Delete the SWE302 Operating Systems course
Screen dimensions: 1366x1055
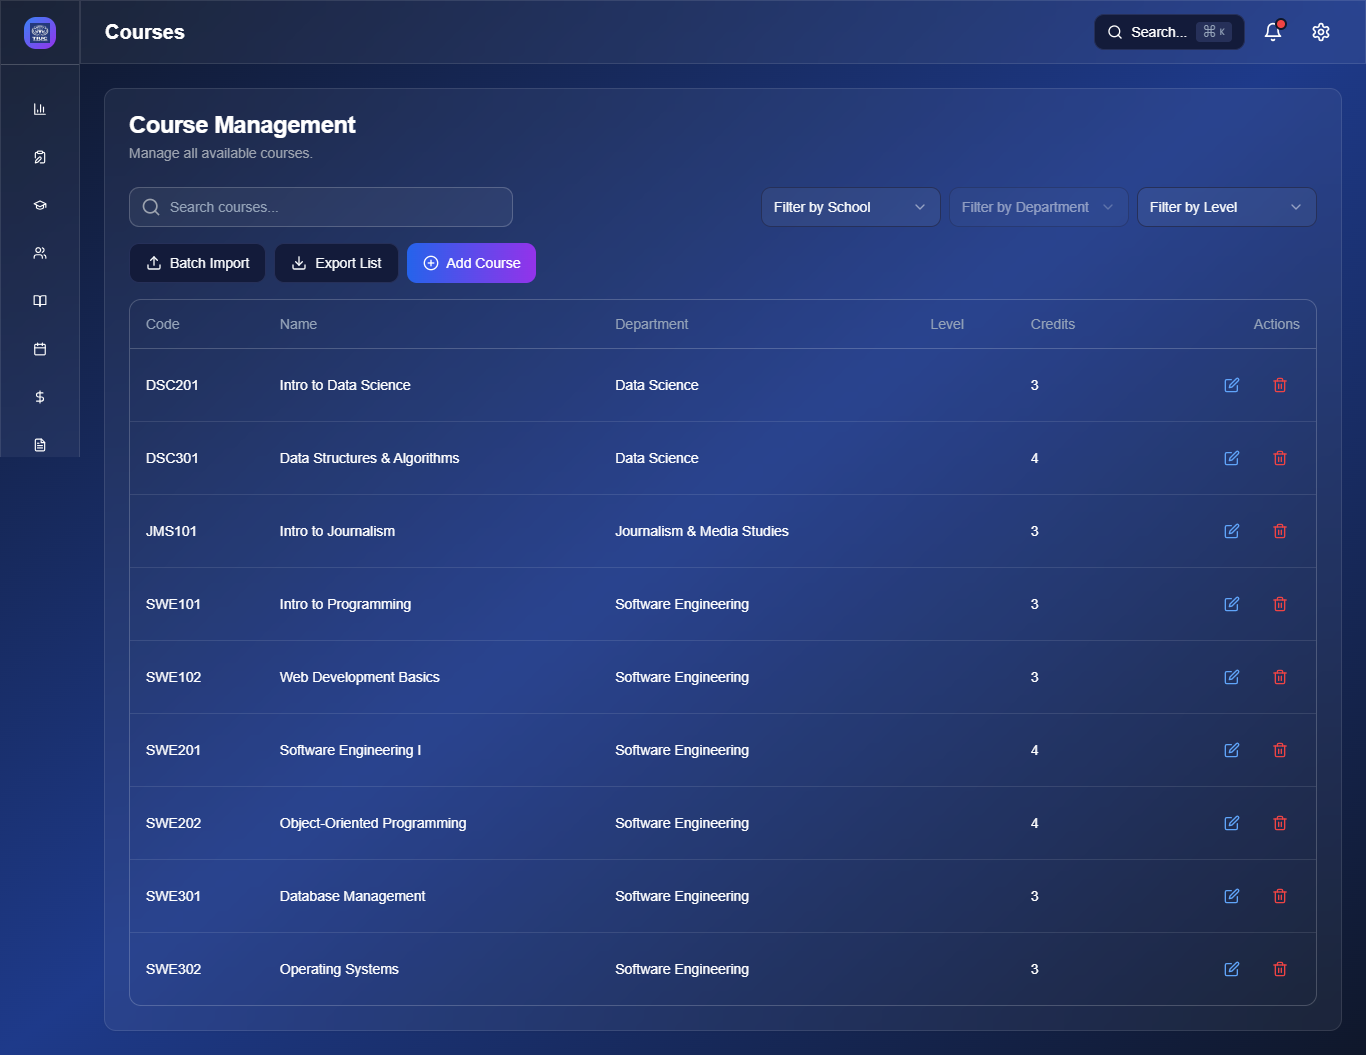[1280, 969]
